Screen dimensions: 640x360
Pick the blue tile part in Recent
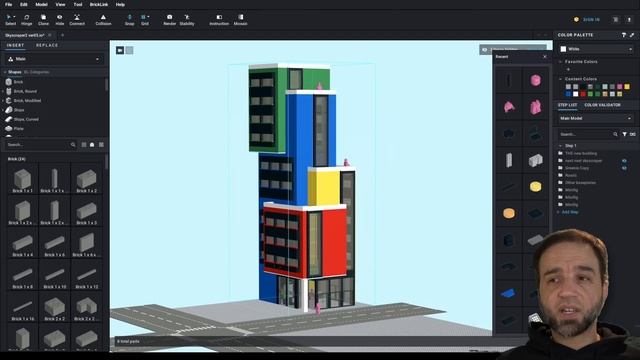(x=509, y=293)
